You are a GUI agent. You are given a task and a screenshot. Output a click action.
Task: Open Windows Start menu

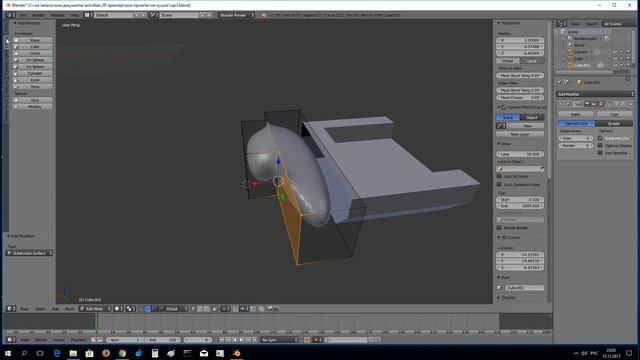tap(8, 353)
